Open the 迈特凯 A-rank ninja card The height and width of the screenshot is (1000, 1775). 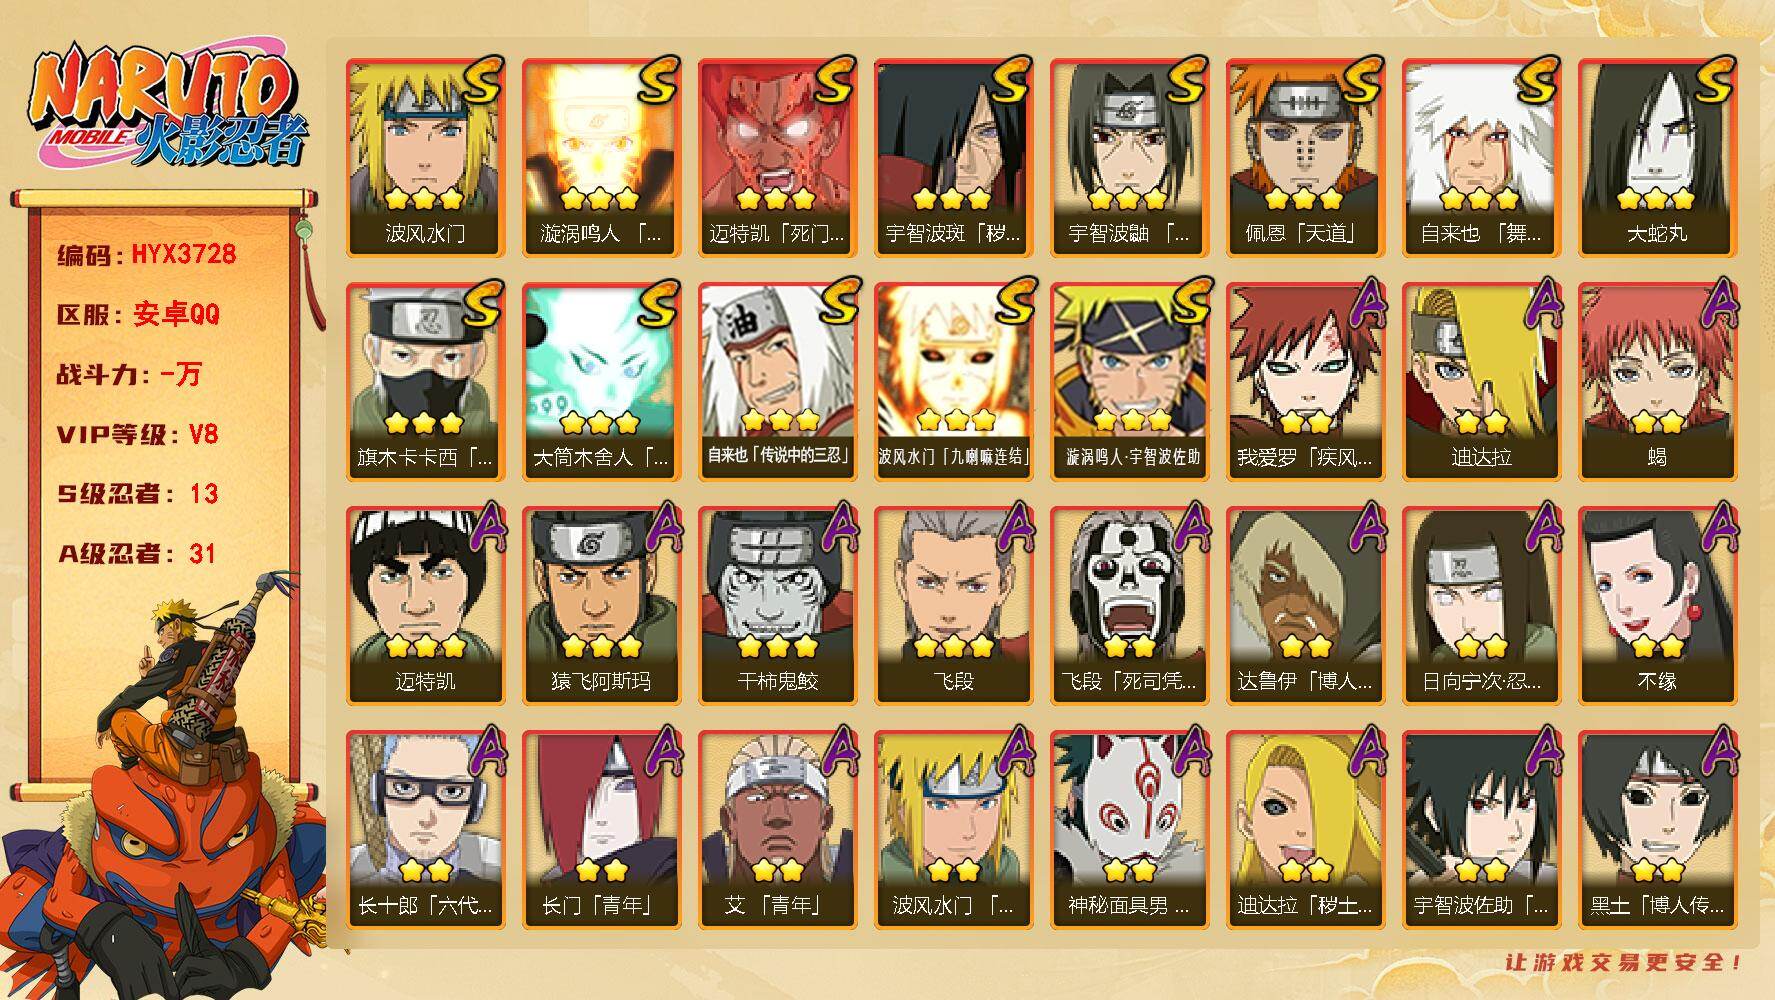(425, 606)
